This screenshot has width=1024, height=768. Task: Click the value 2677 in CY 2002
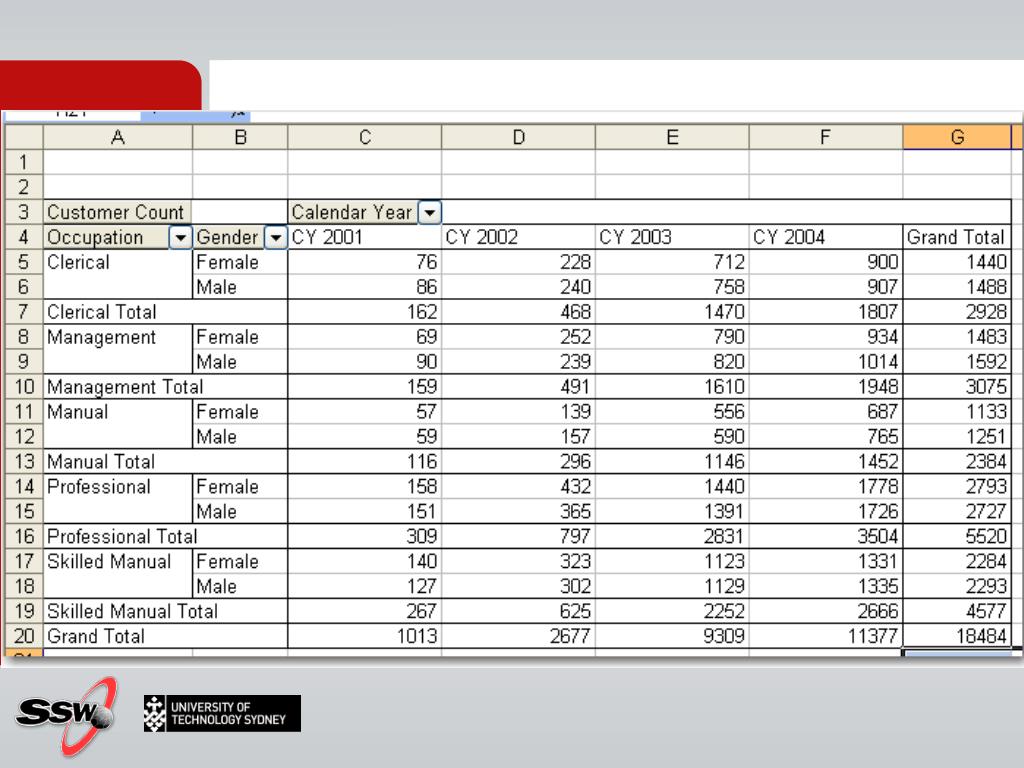coord(519,636)
